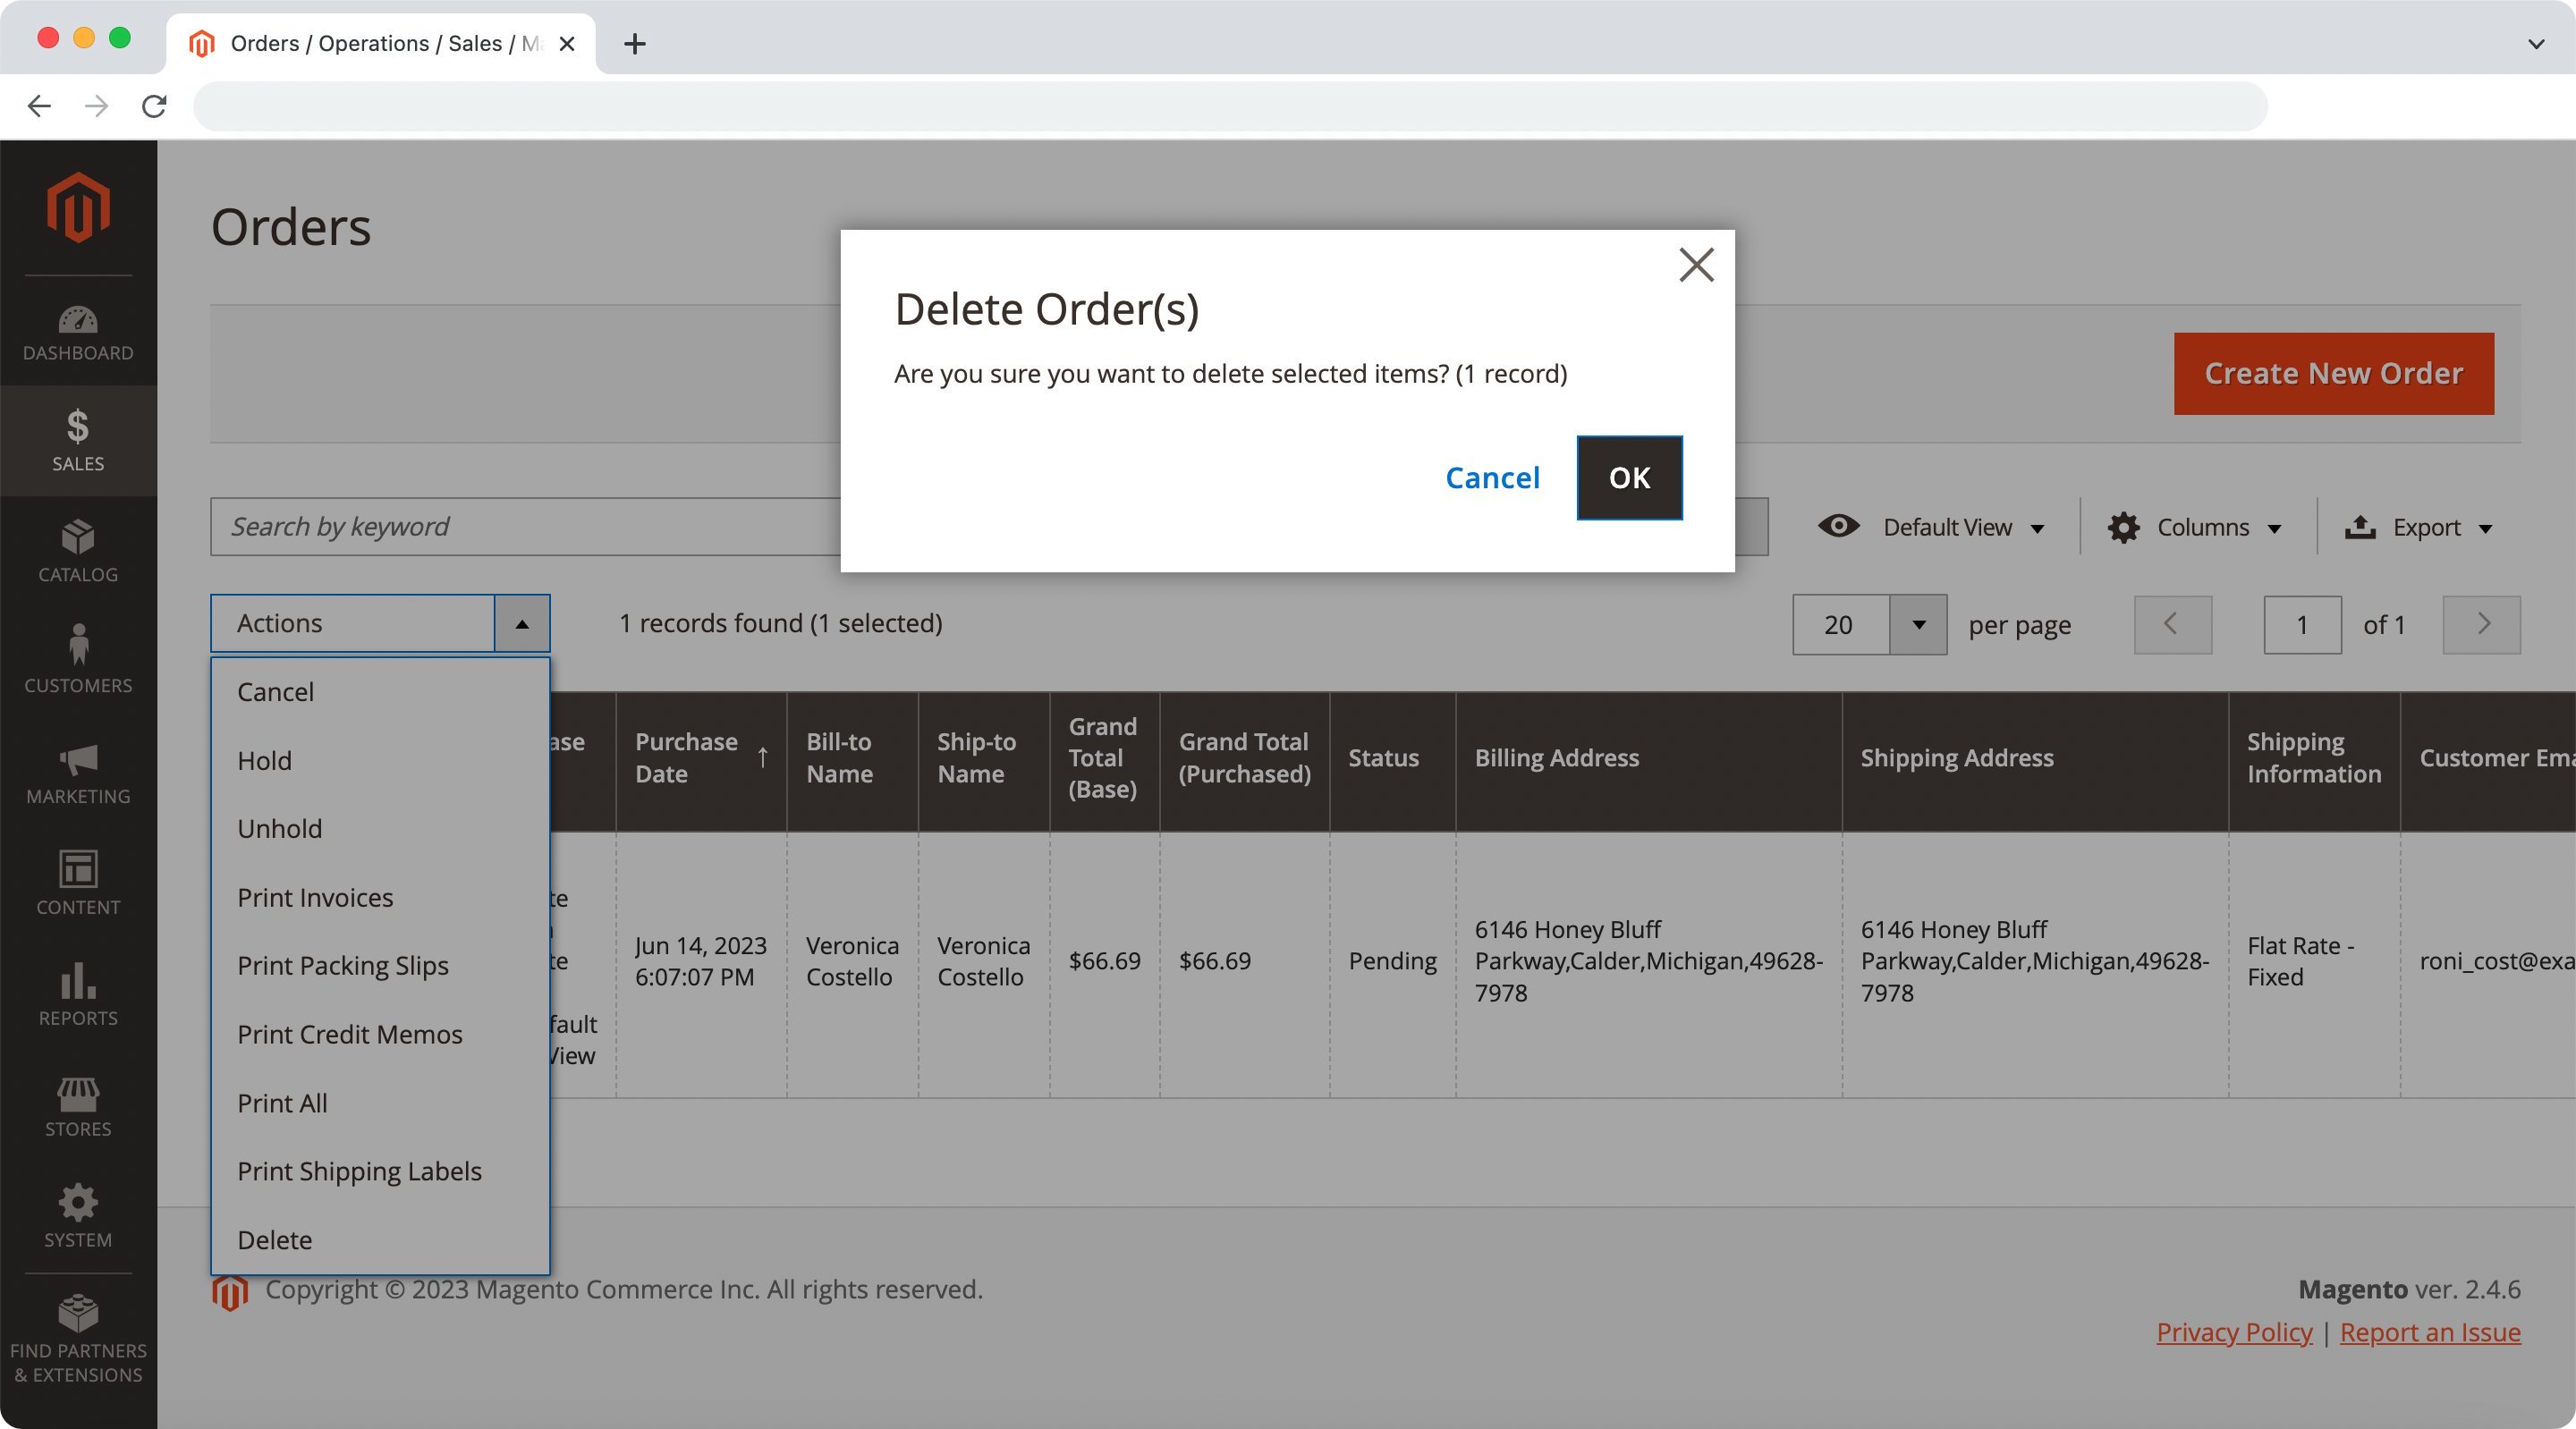Open the per page count dropdown

coord(1918,625)
